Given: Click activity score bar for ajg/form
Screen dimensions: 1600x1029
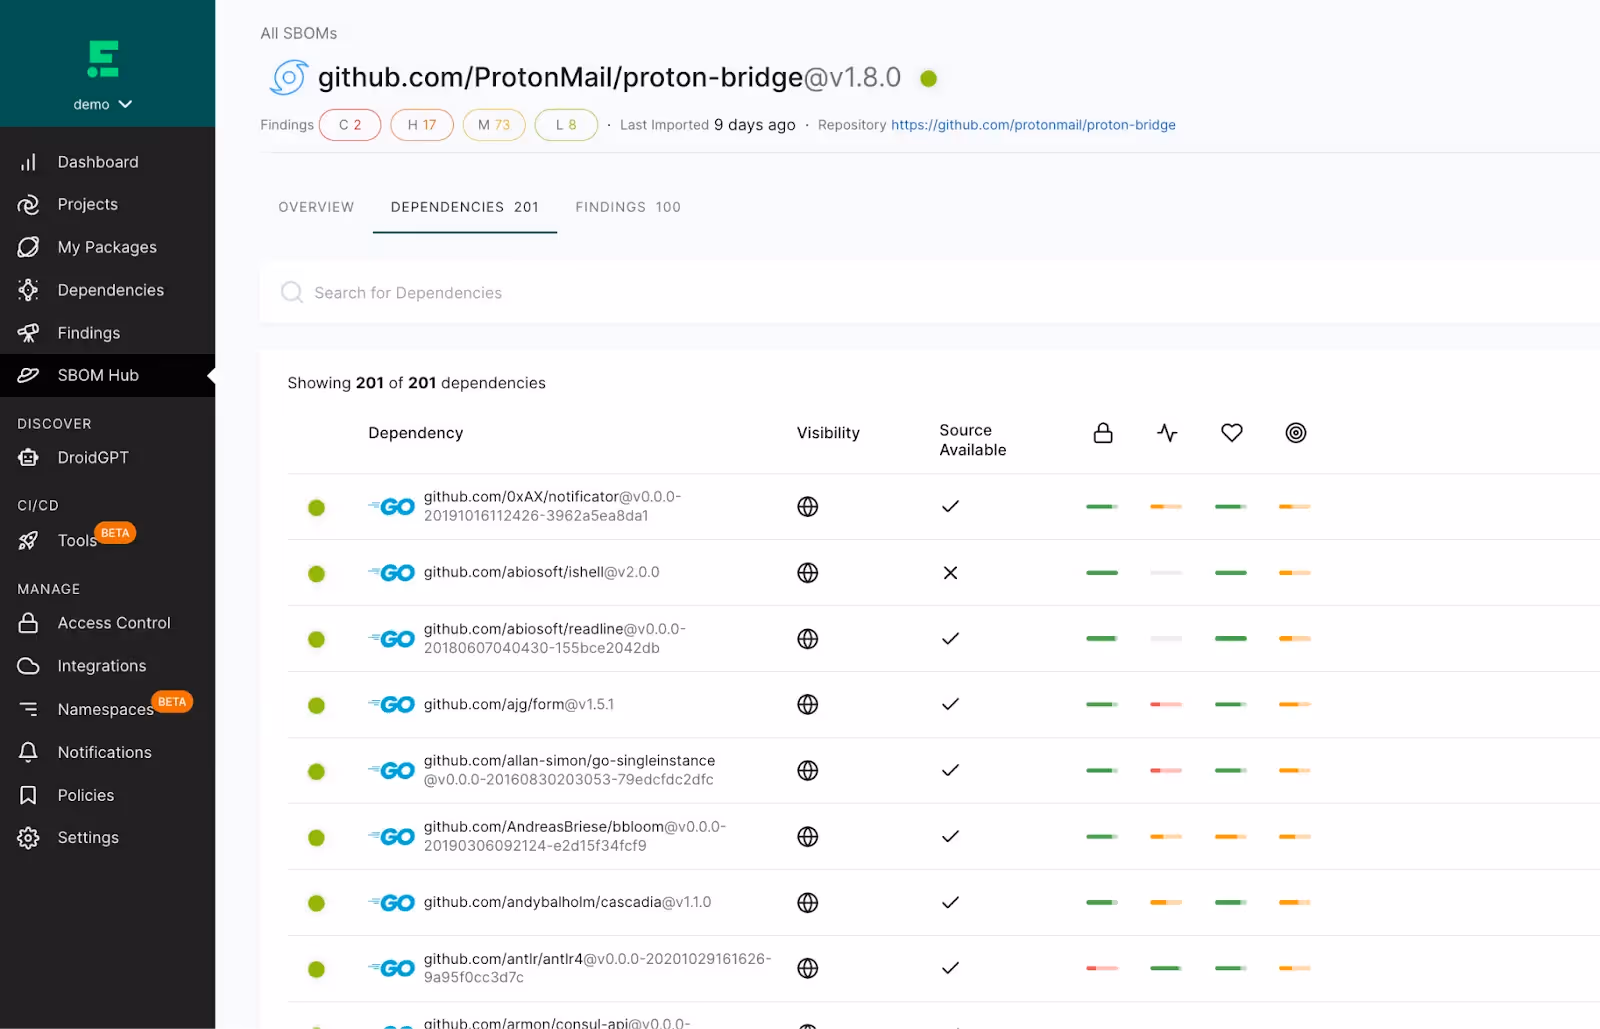Looking at the screenshot, I should pos(1166,705).
